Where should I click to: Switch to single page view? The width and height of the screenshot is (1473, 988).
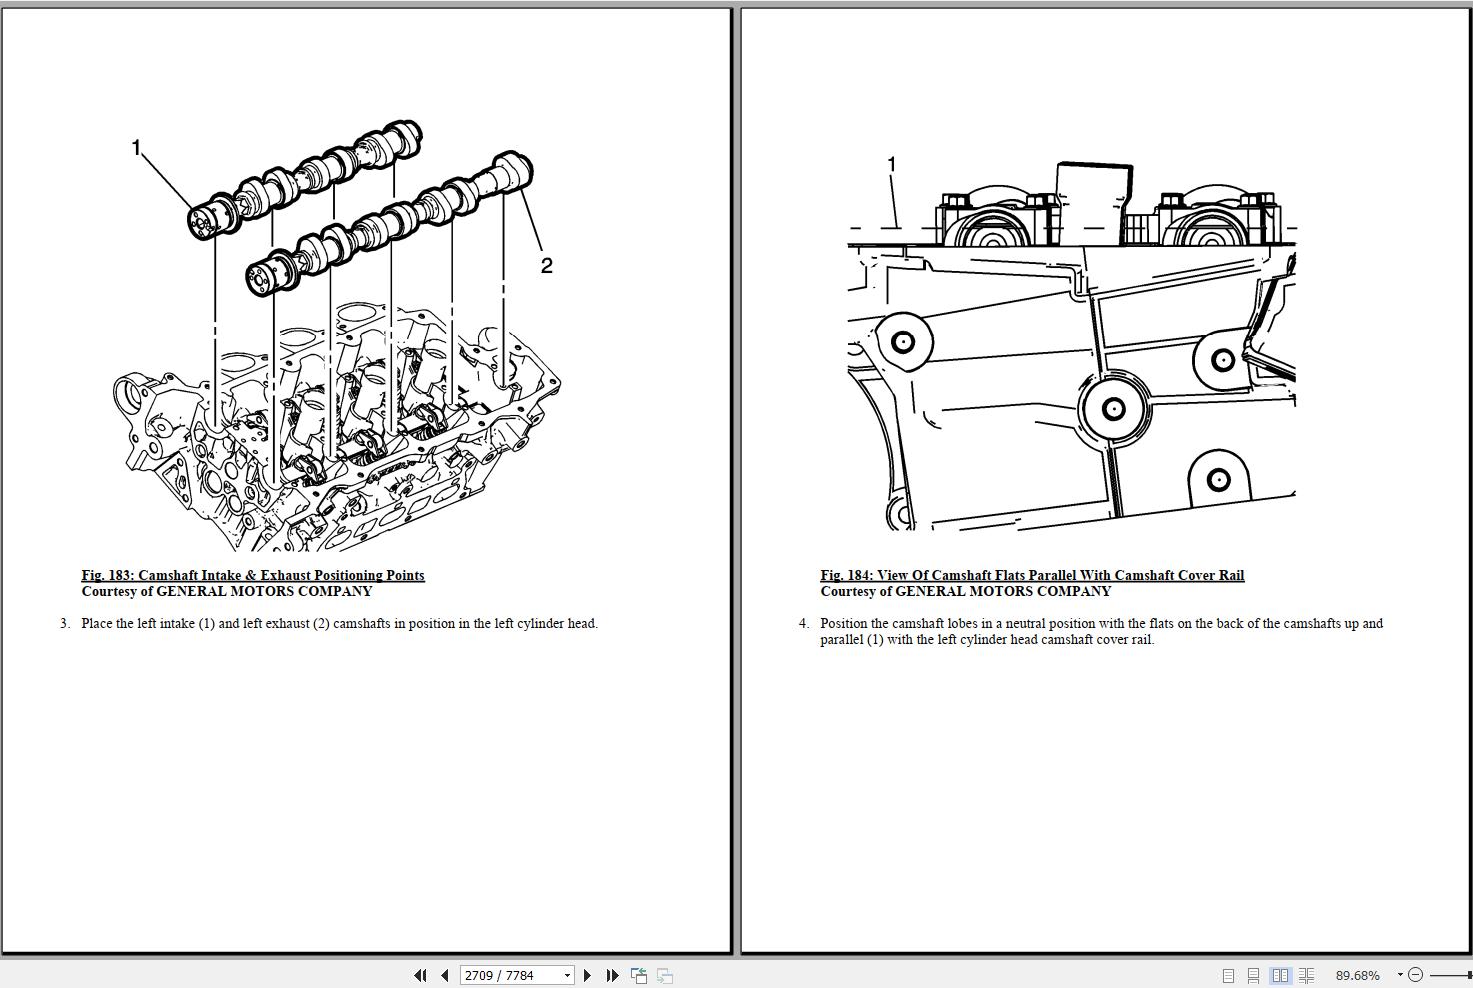(x=1228, y=975)
